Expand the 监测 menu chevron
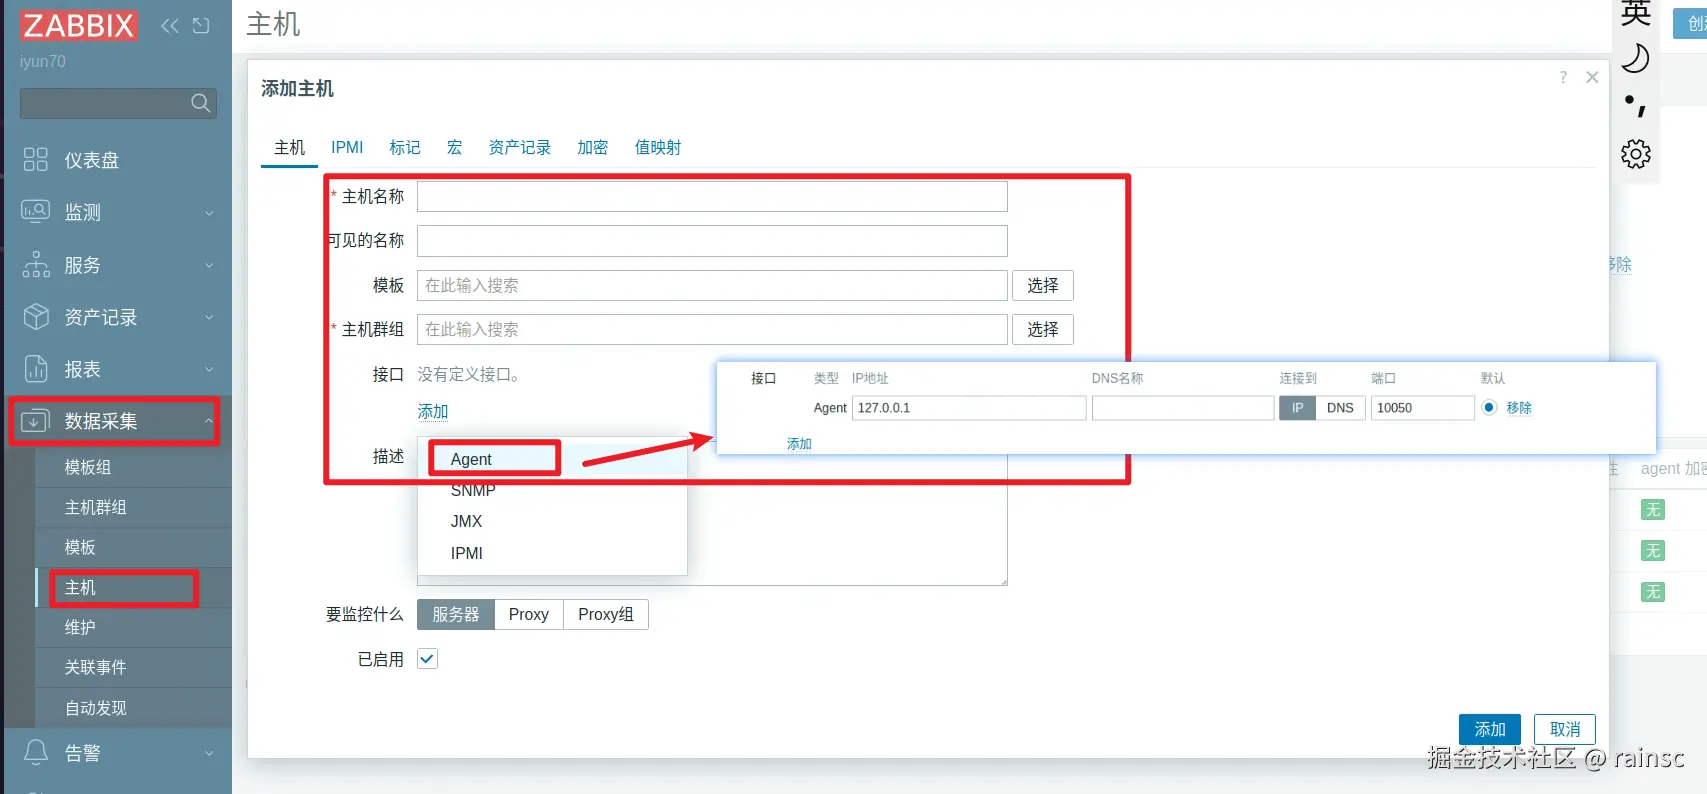The width and height of the screenshot is (1707, 794). click(209, 213)
